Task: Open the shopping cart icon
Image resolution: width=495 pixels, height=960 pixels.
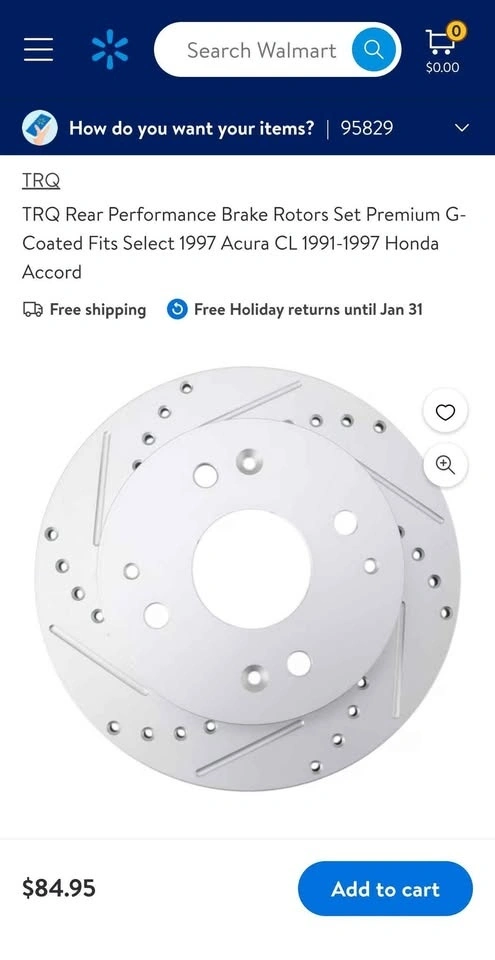Action: [x=437, y=41]
